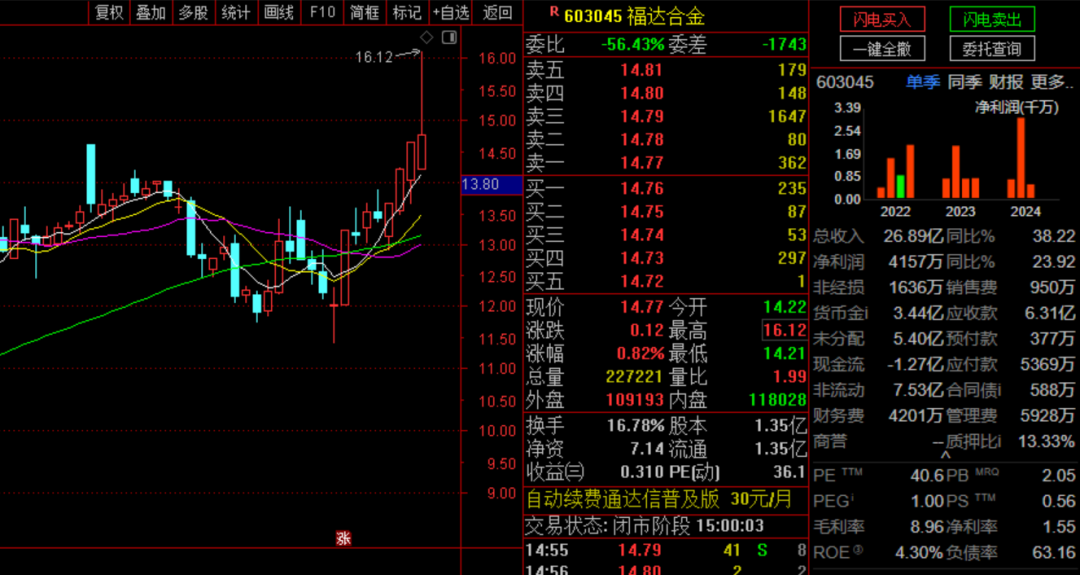This screenshot has height=575, width=1080.
Task: Open 委托查询 order query
Action: coord(992,49)
